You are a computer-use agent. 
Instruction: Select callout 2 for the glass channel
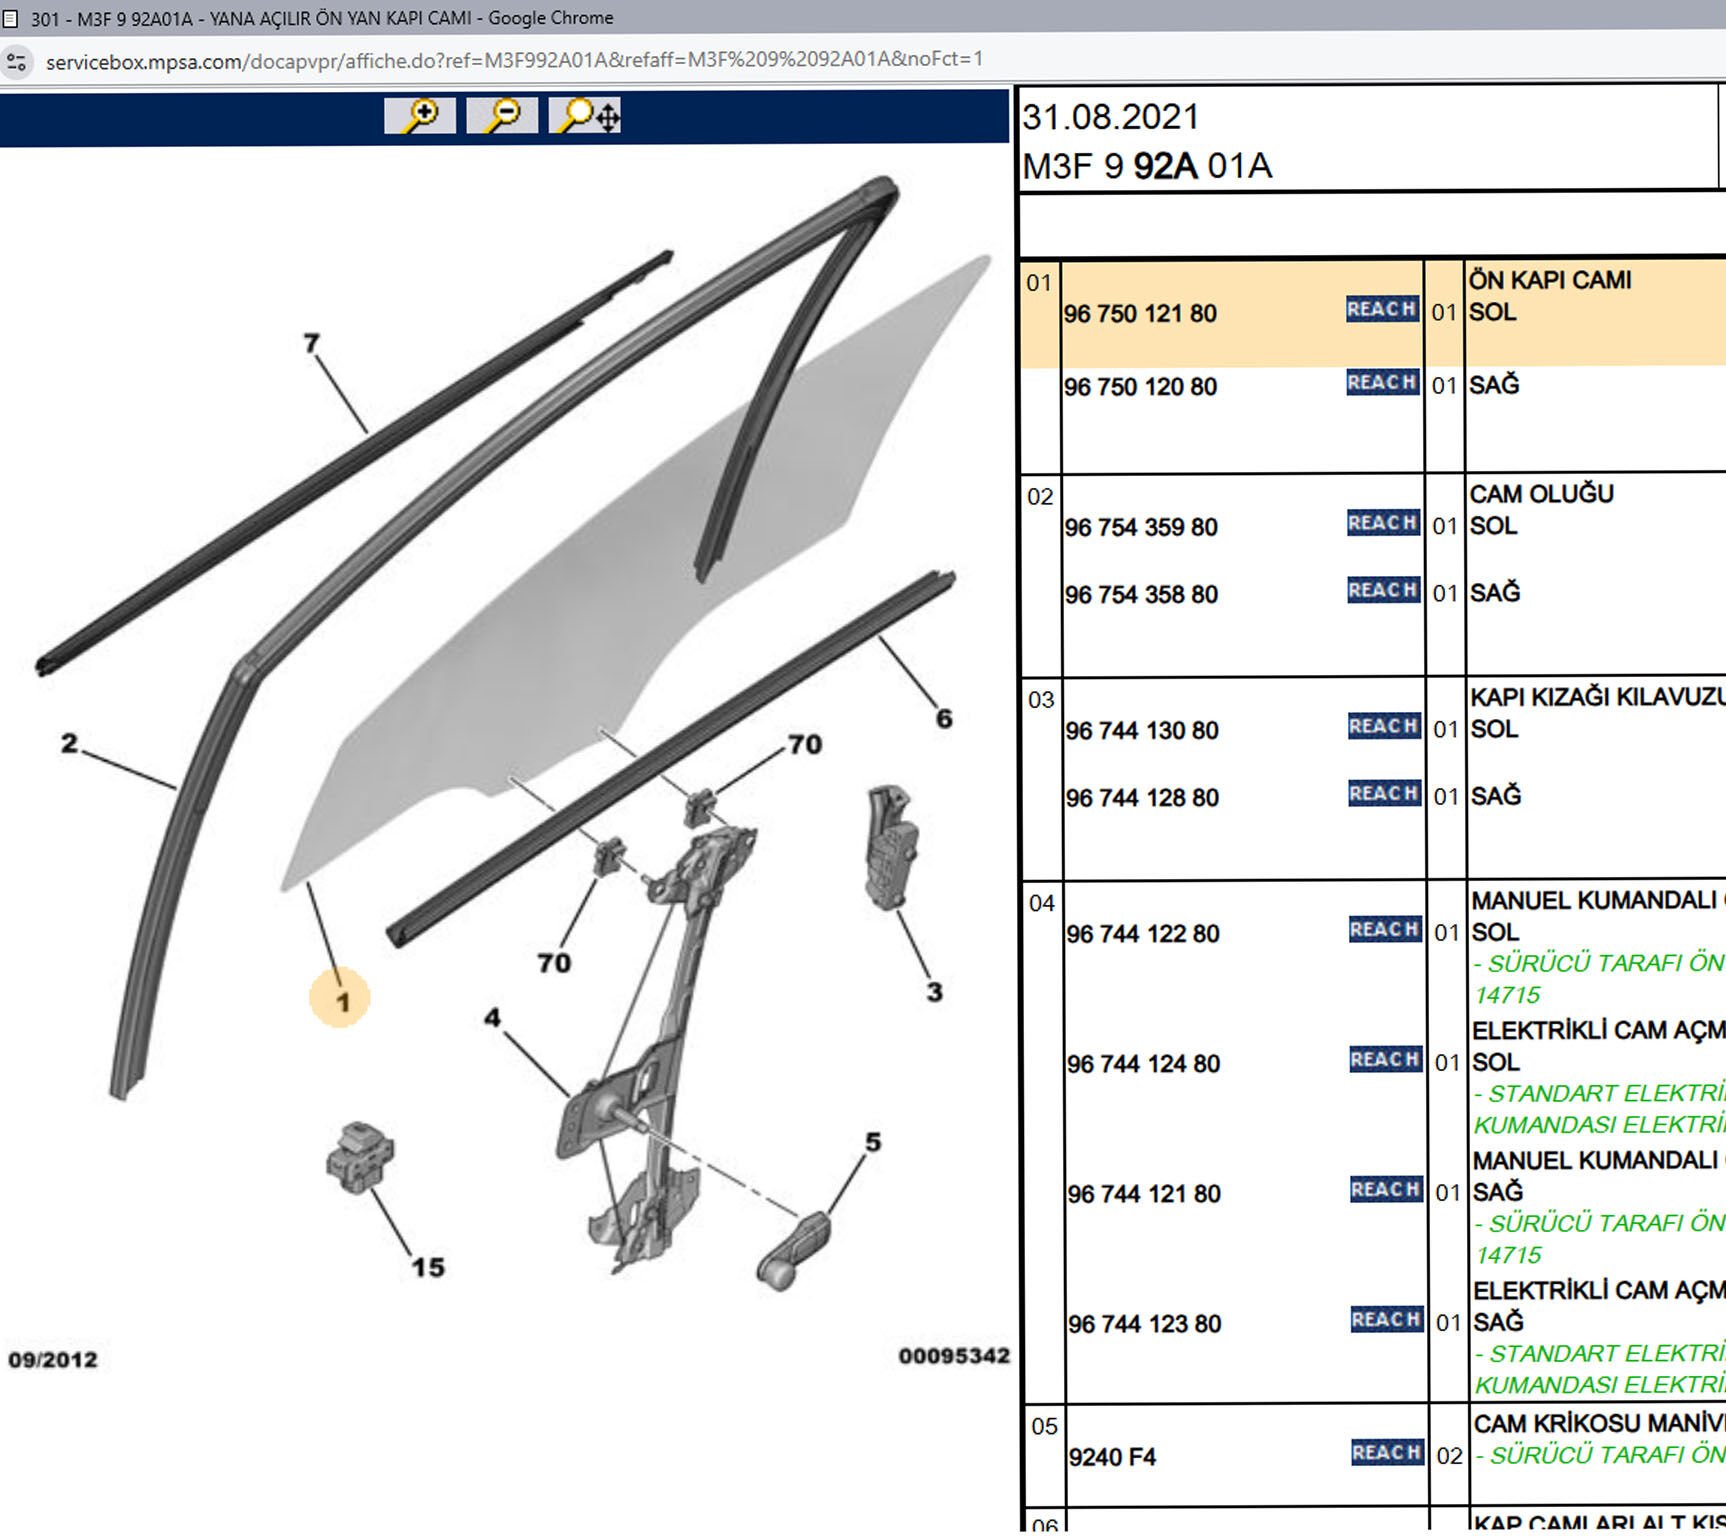pos(69,744)
